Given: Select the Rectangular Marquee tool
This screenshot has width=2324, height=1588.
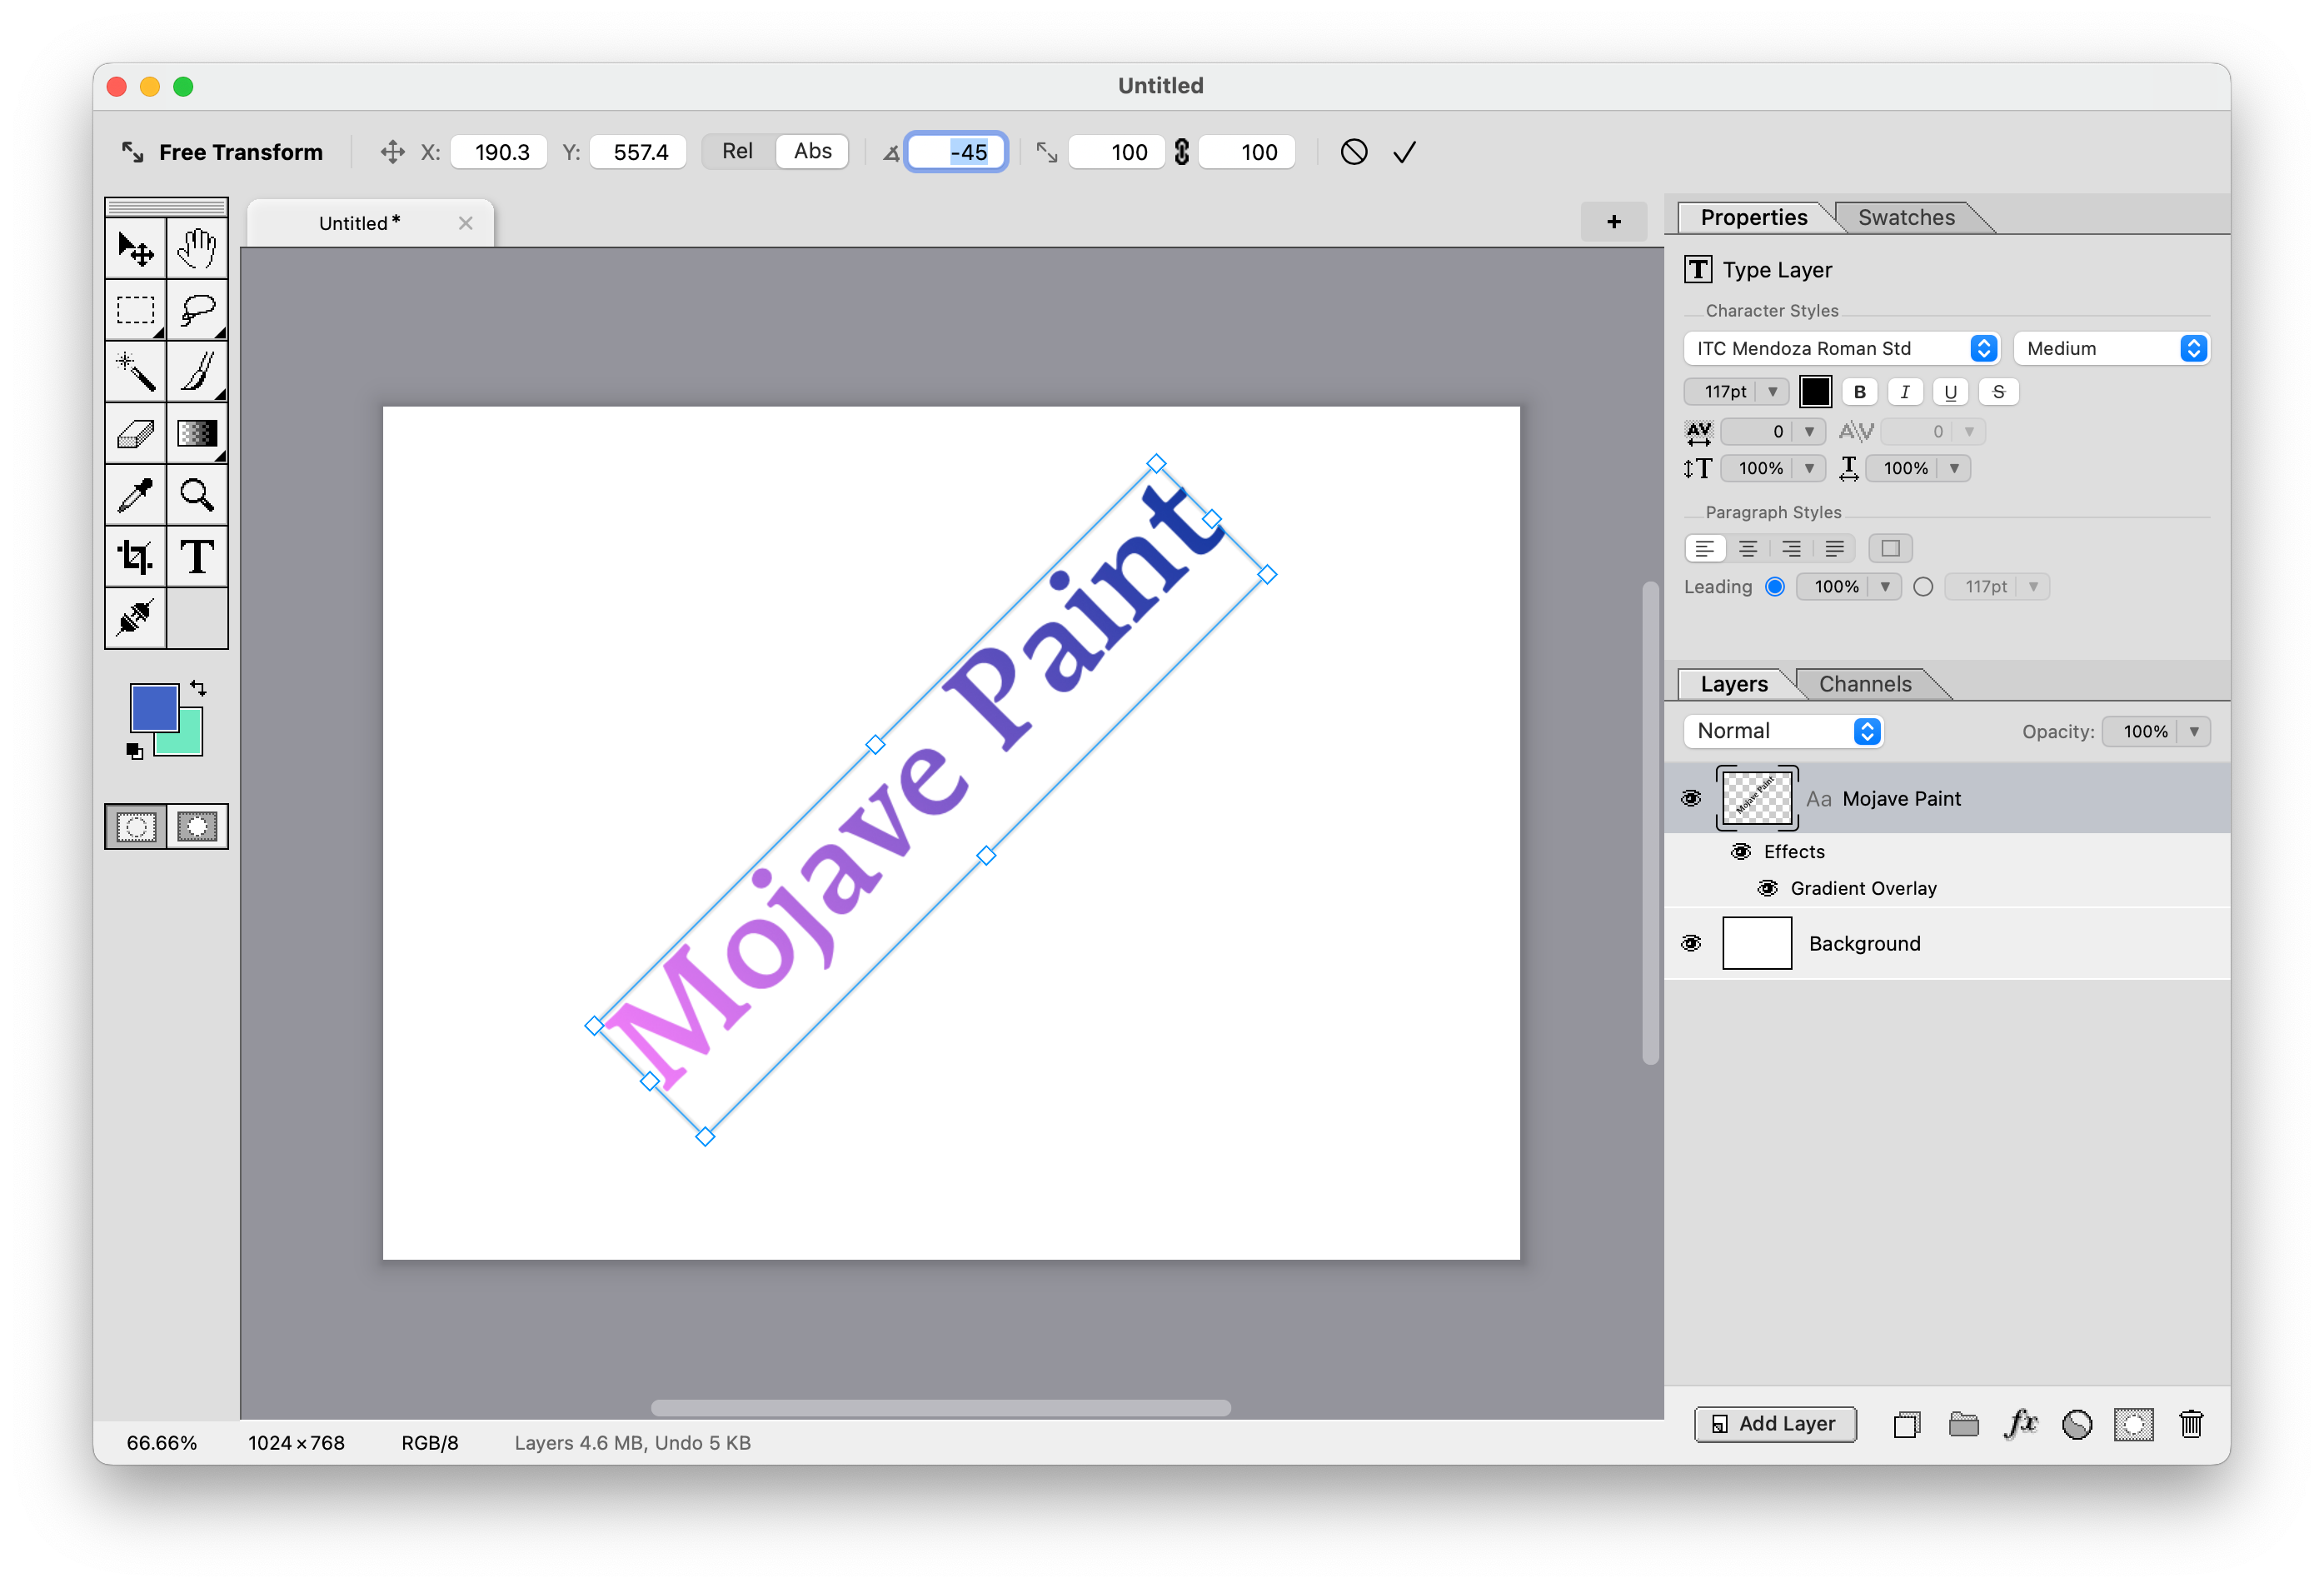Looking at the screenshot, I should tap(136, 310).
